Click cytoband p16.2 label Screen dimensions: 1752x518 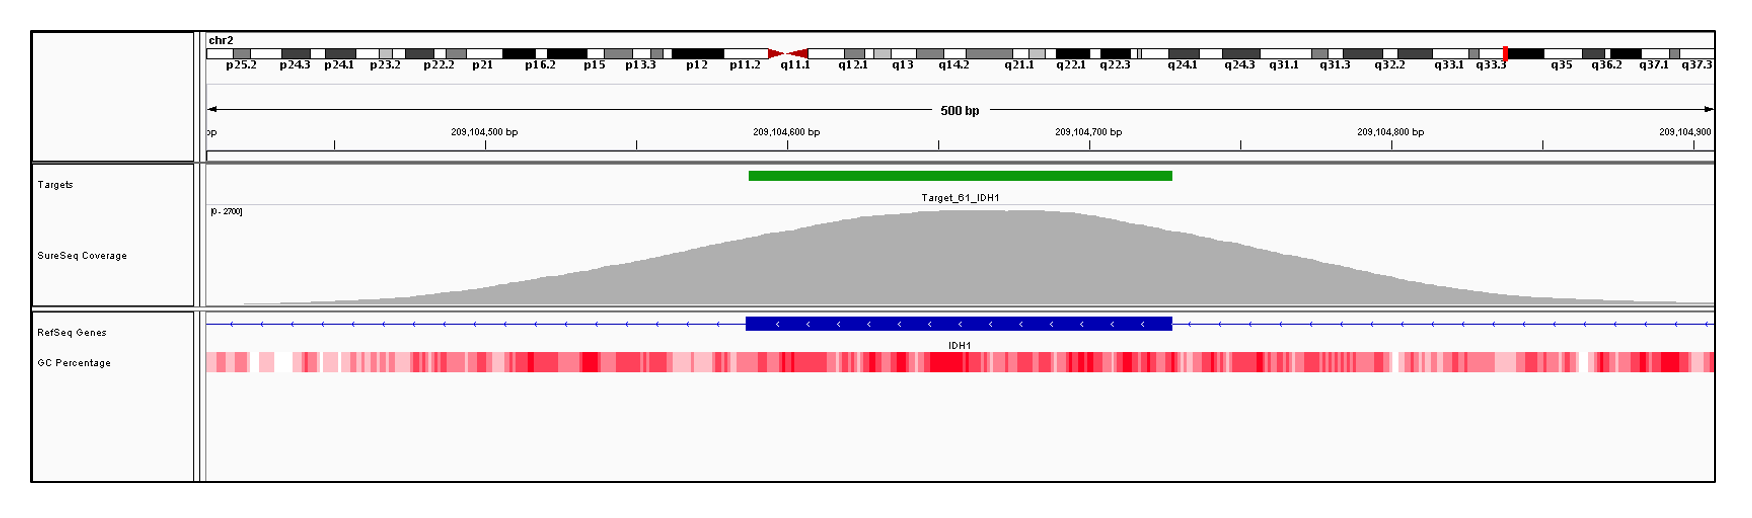[540, 65]
